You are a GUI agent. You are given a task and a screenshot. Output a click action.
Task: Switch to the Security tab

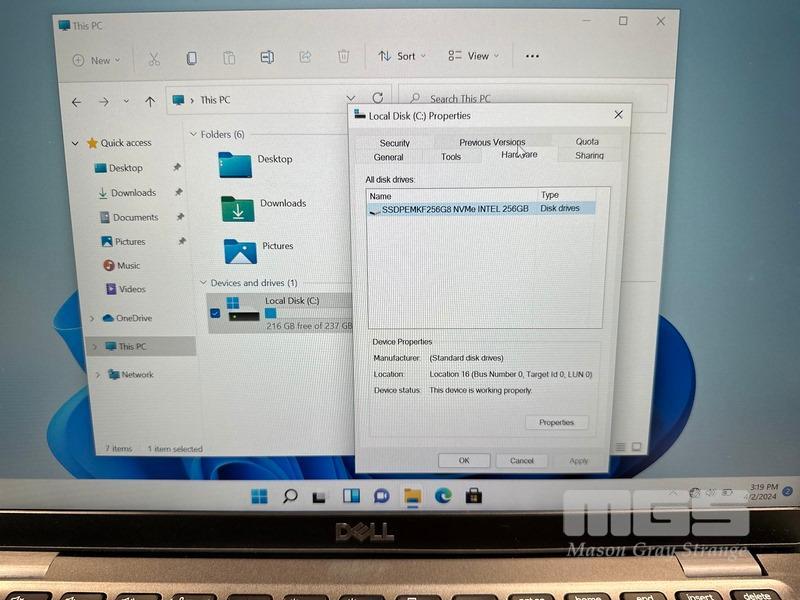click(x=395, y=143)
